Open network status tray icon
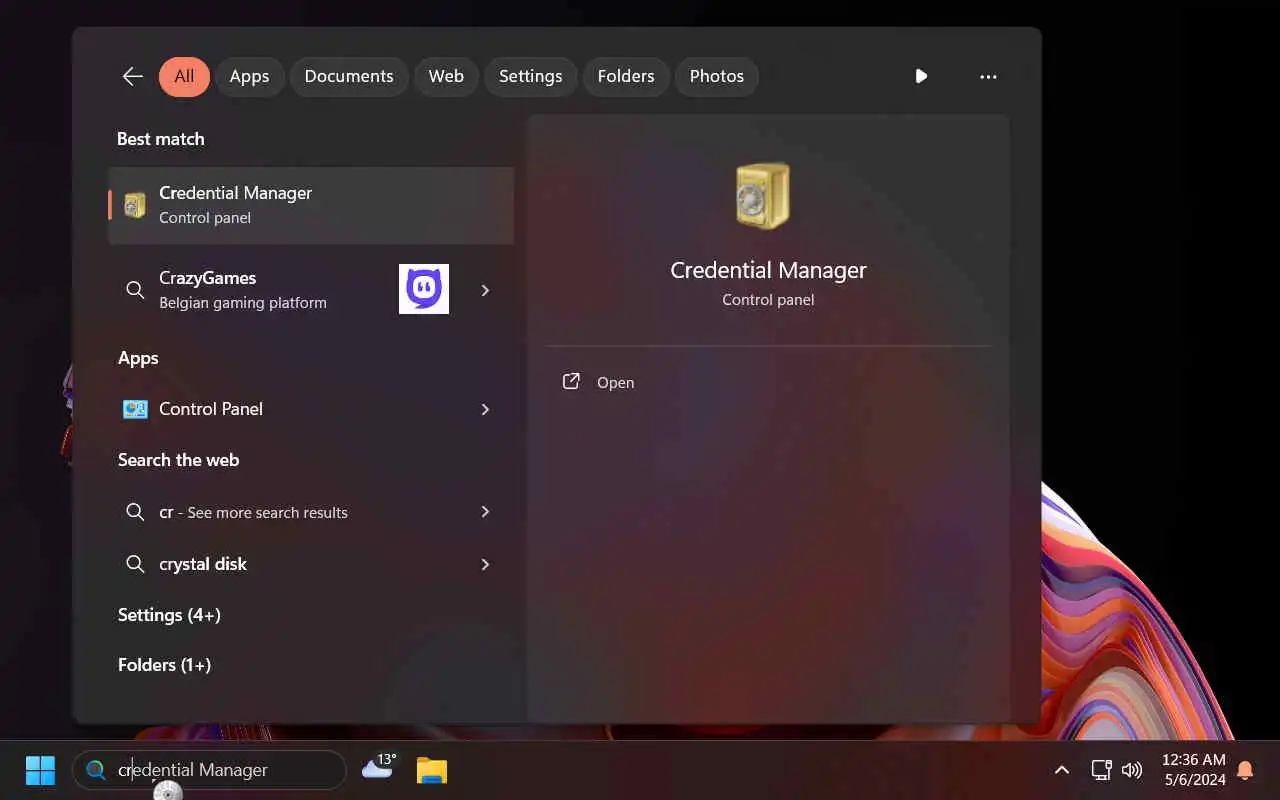 (1101, 770)
